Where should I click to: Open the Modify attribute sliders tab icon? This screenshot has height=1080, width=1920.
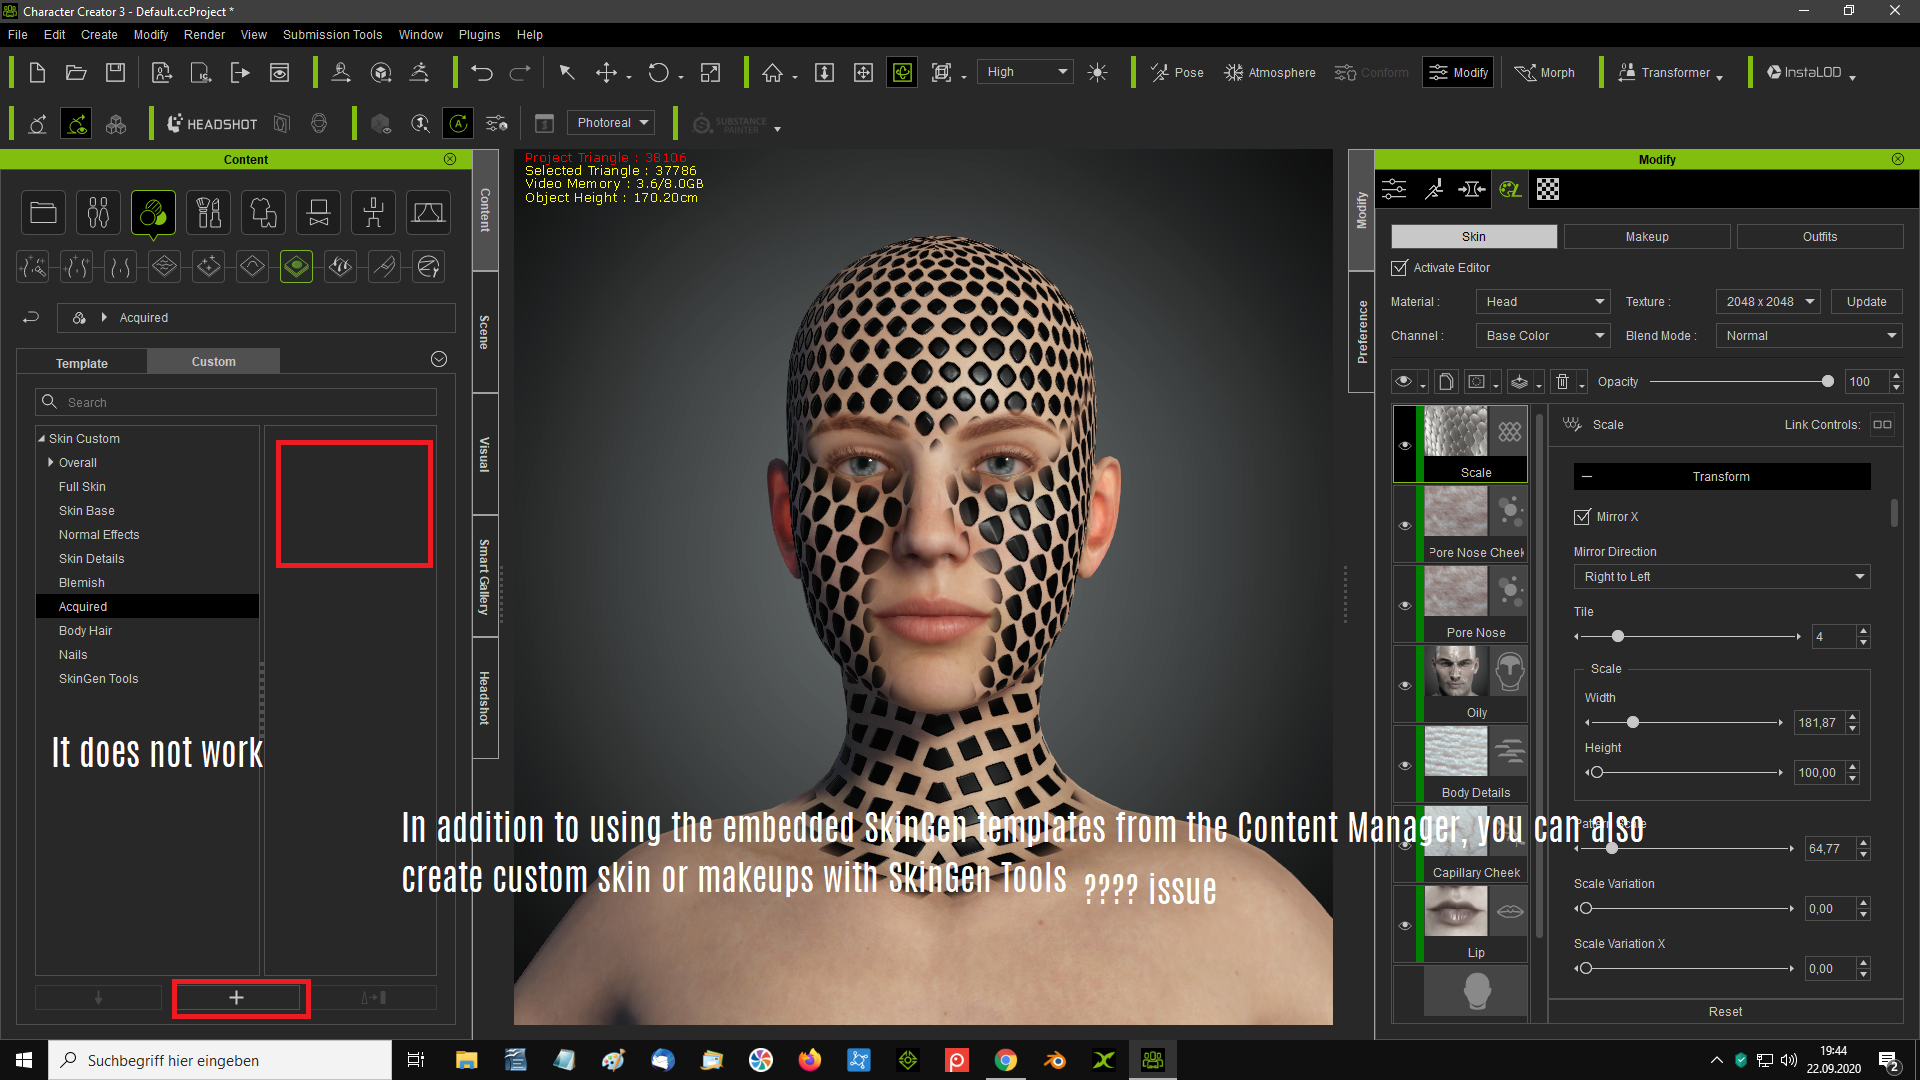1394,189
